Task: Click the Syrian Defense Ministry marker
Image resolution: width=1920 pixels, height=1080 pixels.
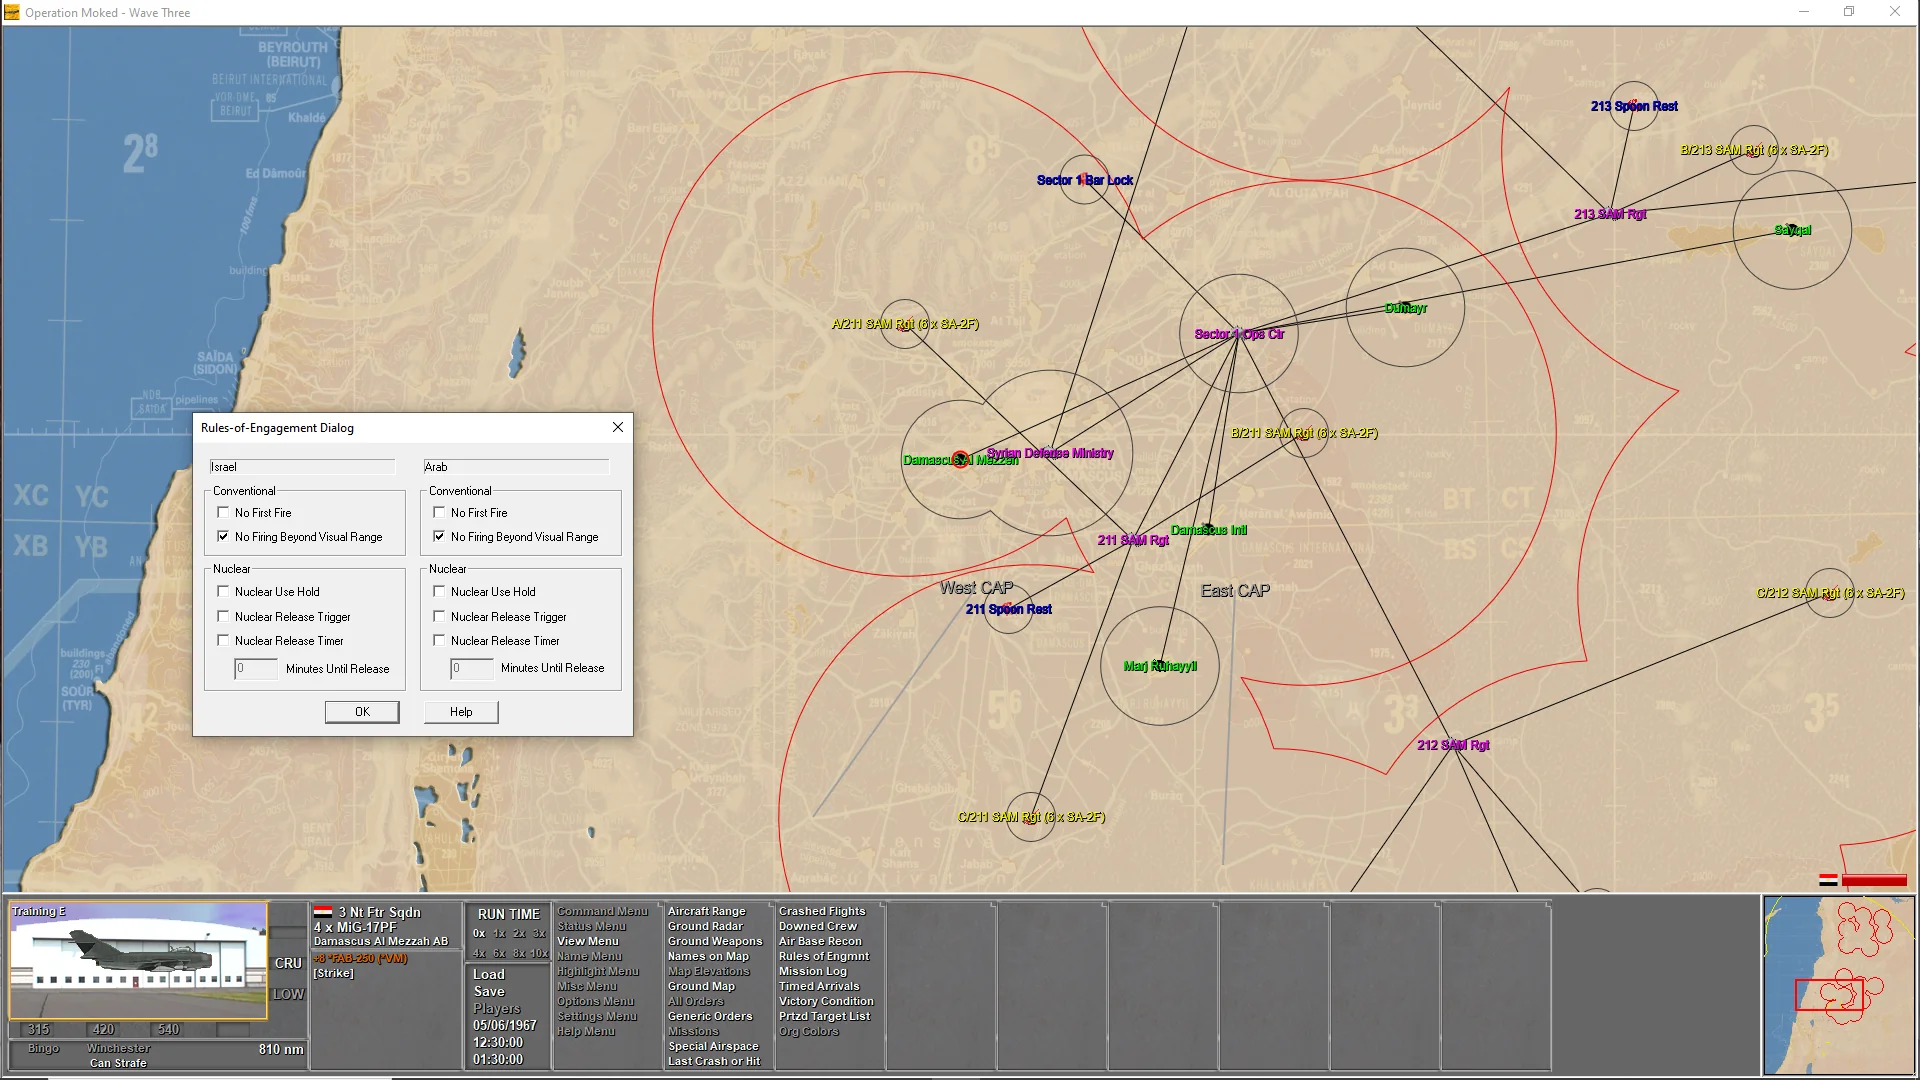Action: [1050, 453]
